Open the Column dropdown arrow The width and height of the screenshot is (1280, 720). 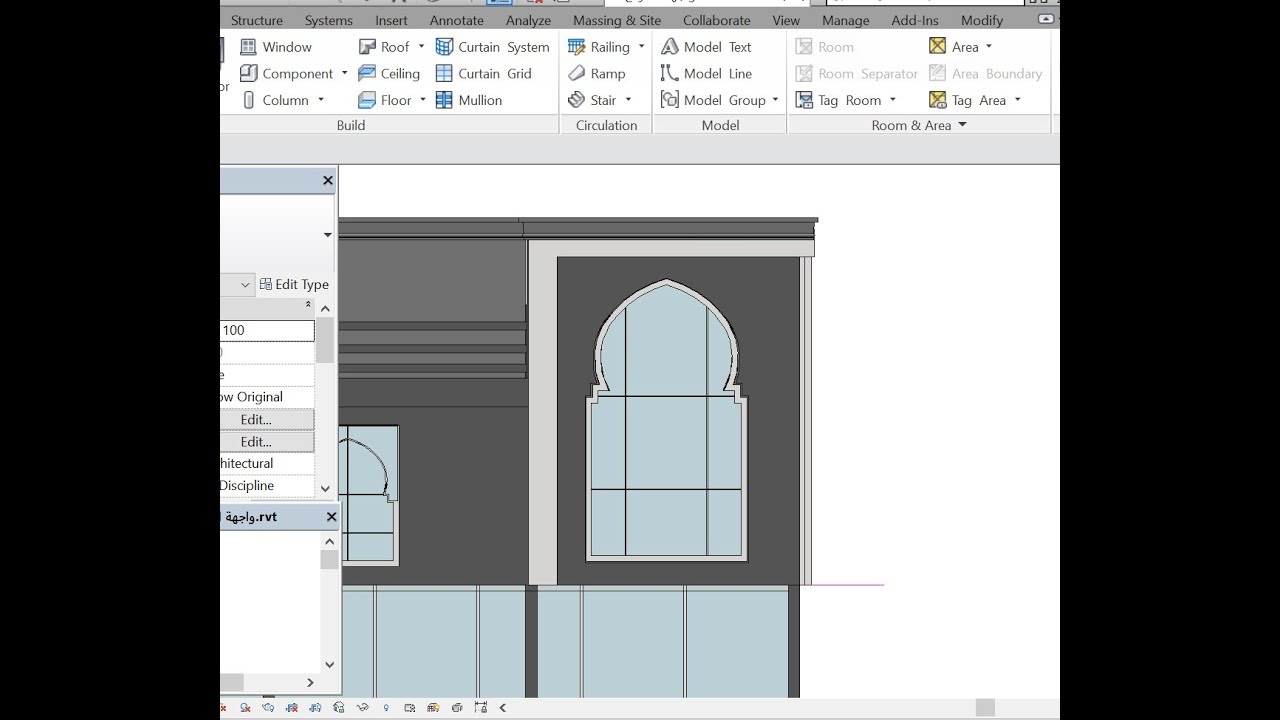tap(321, 100)
